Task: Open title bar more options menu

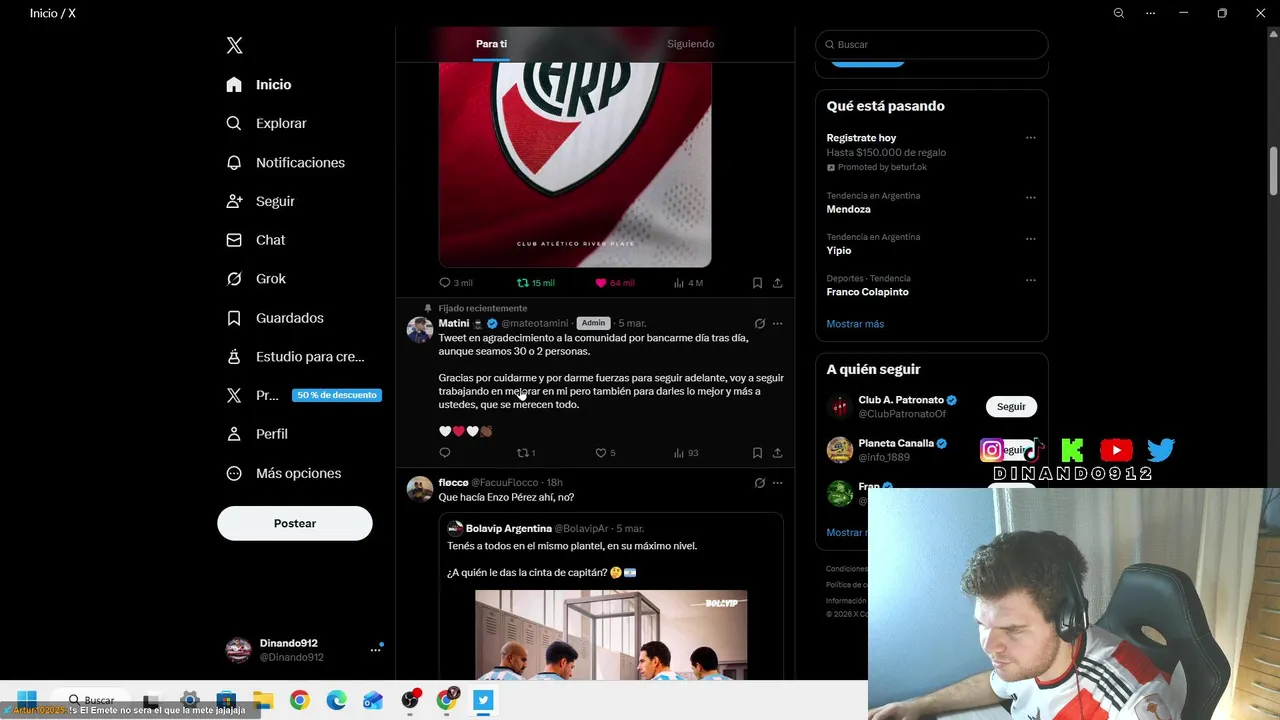Action: point(1151,13)
